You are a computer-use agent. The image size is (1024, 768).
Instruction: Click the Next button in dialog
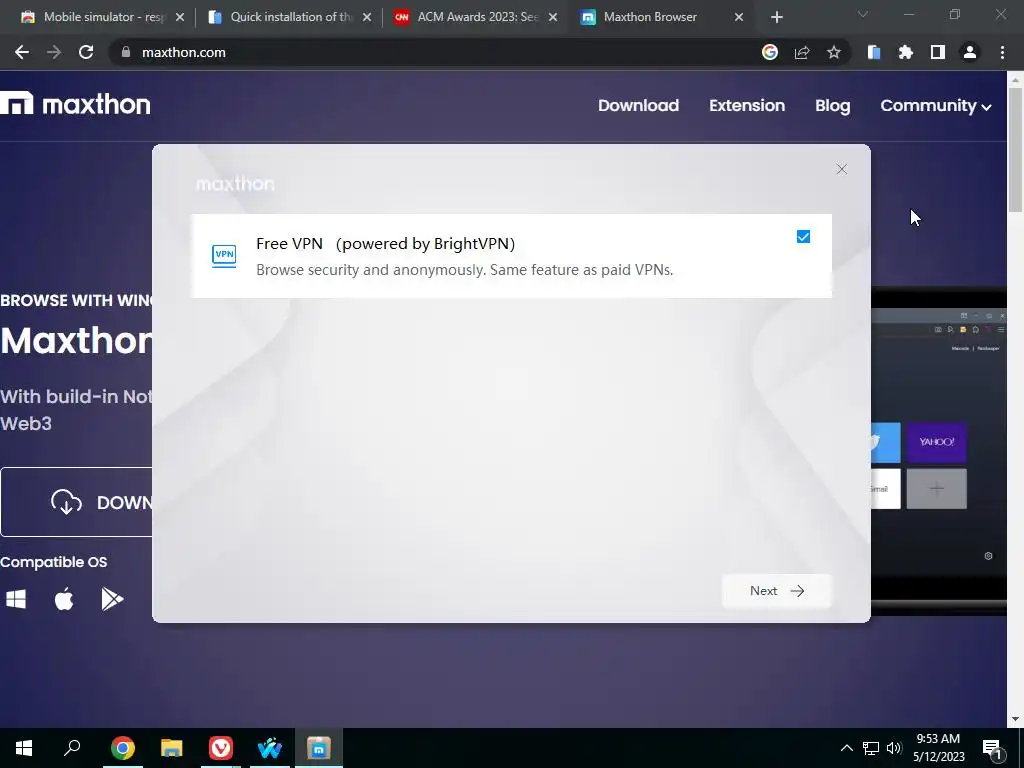click(x=776, y=591)
